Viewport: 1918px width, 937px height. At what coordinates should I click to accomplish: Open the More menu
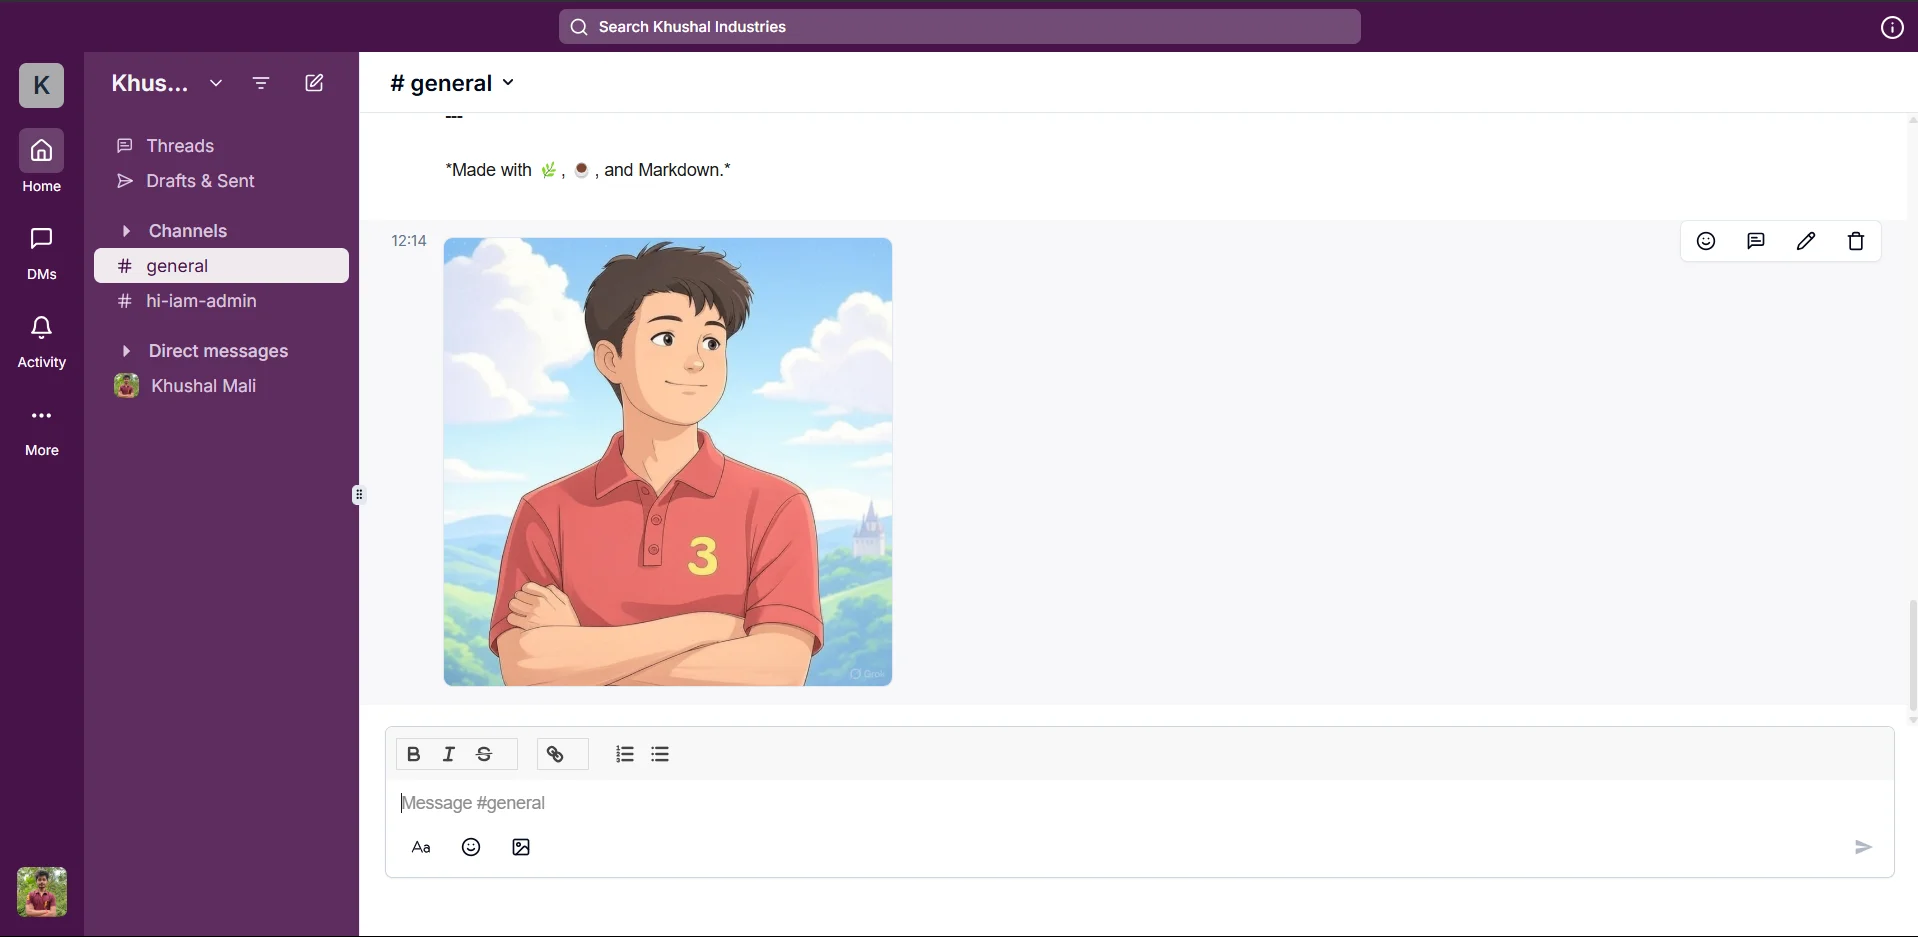(x=41, y=431)
